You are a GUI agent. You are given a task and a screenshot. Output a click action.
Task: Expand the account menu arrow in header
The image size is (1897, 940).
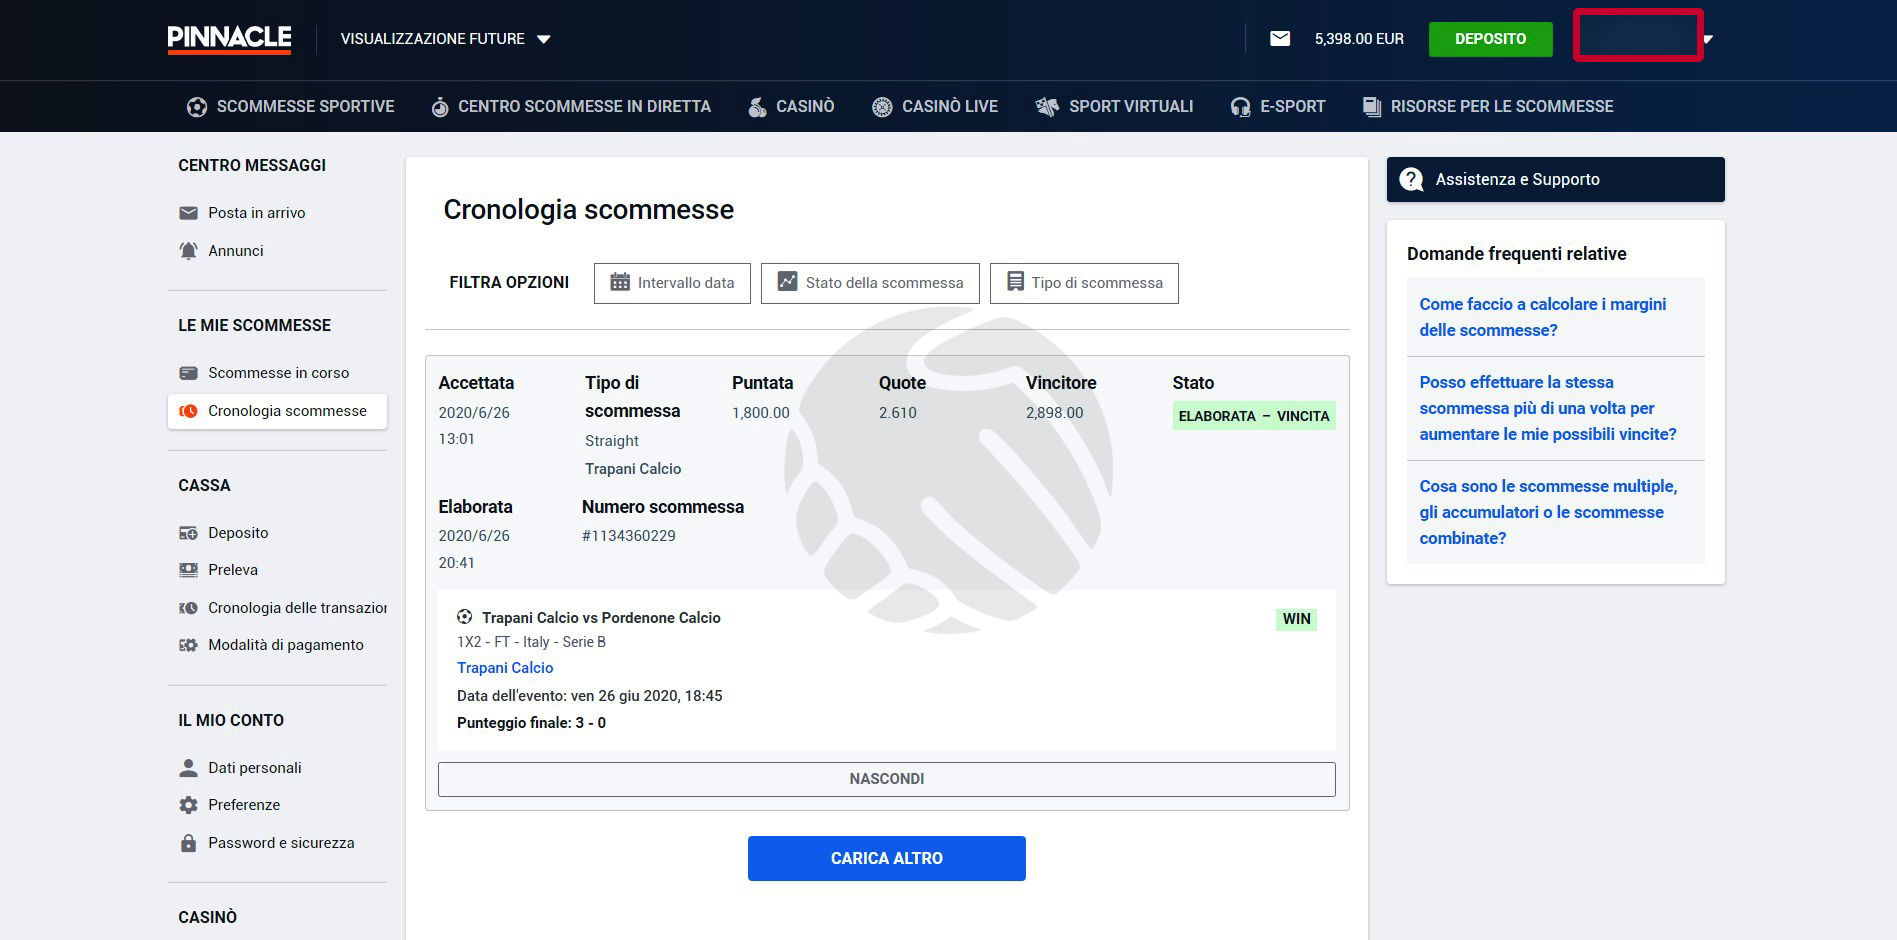click(1708, 39)
